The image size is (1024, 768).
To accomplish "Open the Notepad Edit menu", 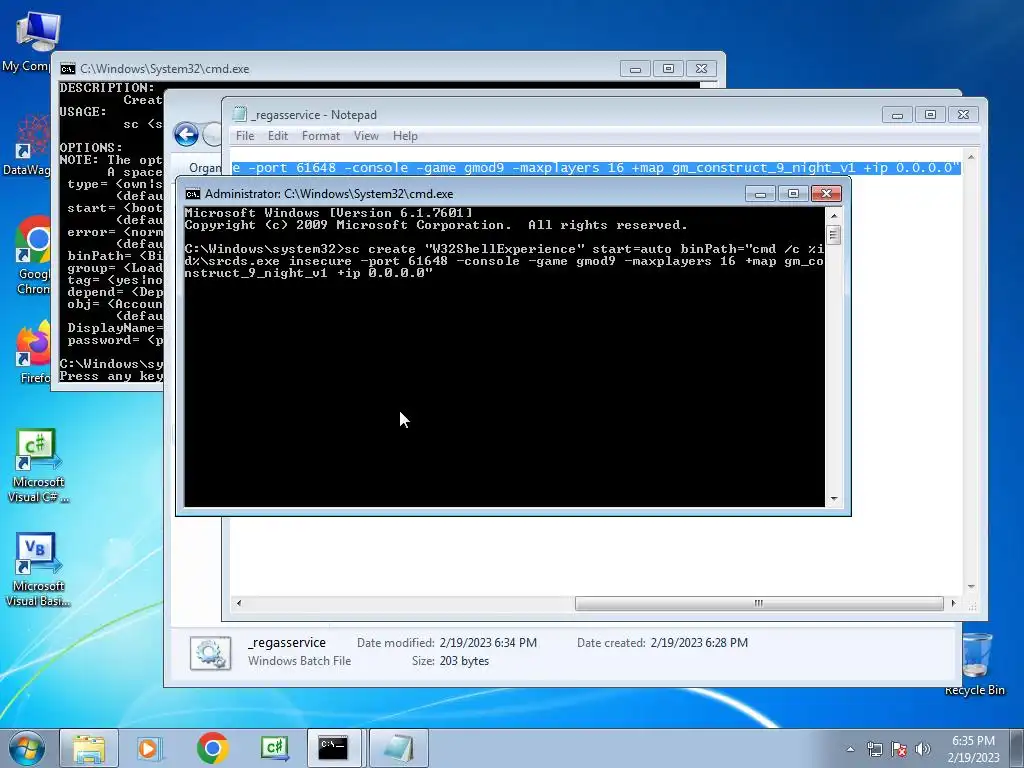I will point(278,136).
